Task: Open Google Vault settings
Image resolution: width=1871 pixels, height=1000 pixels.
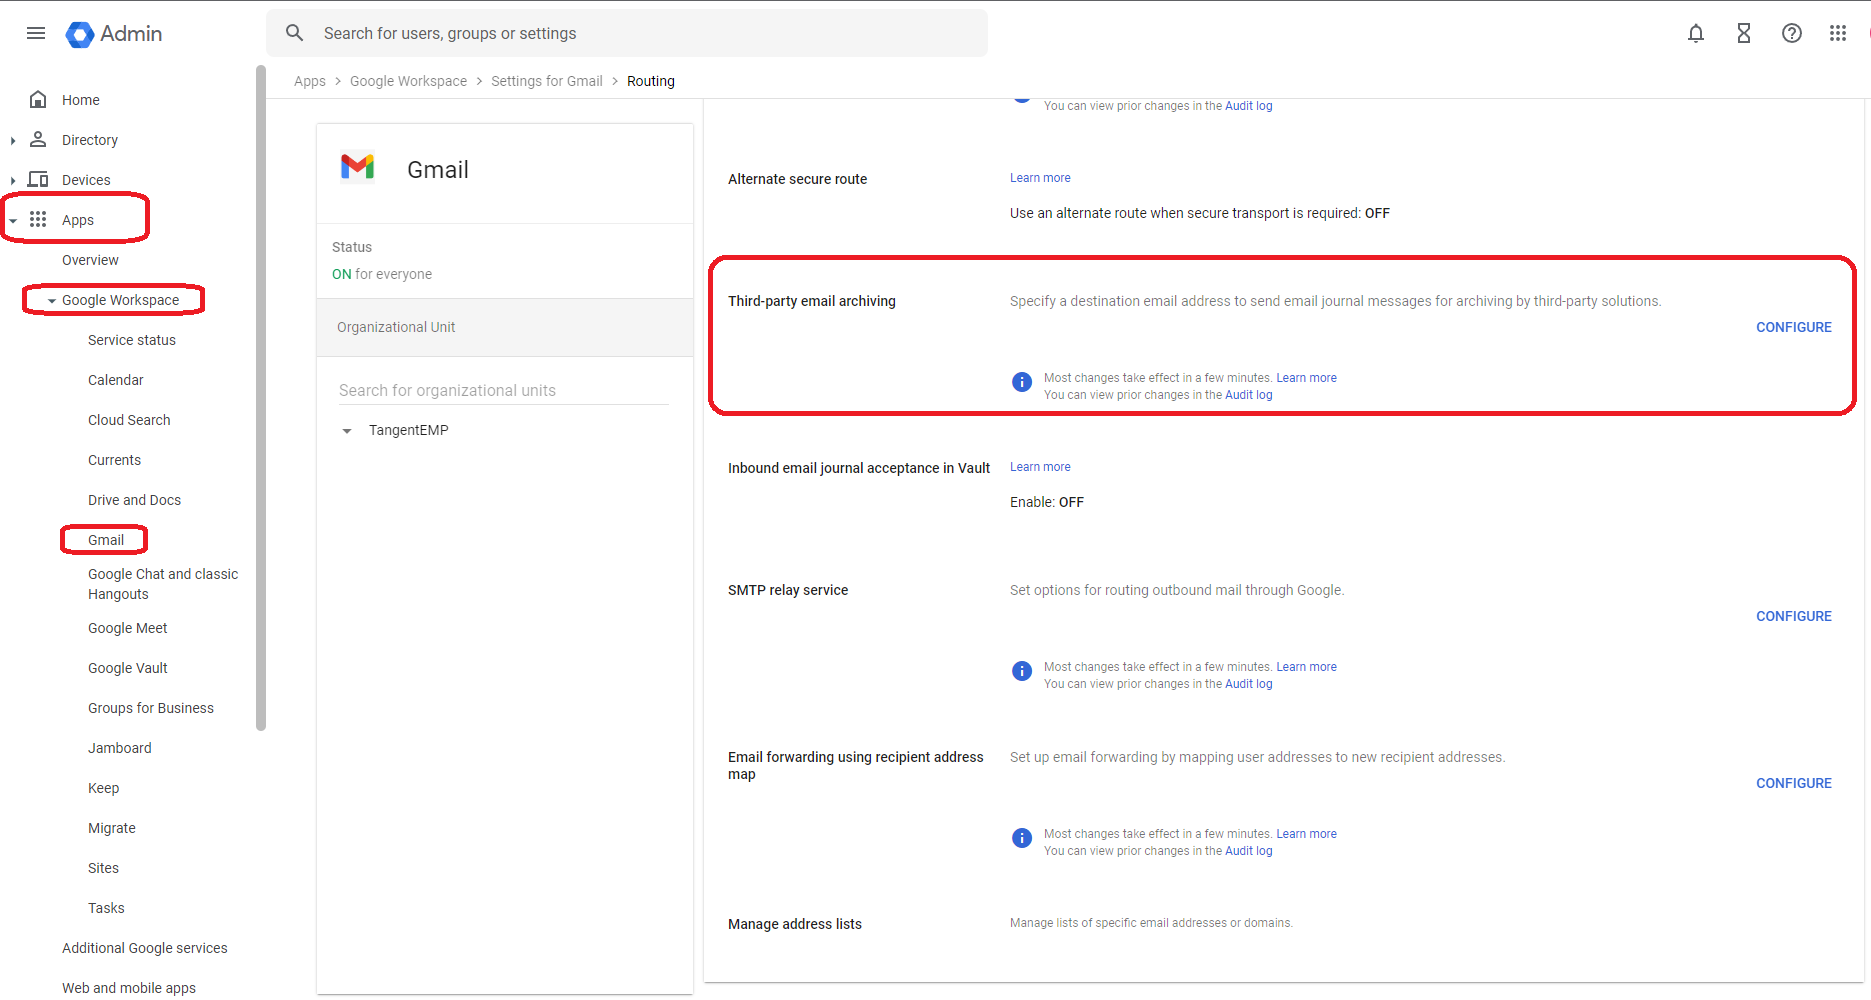Action: 127,668
